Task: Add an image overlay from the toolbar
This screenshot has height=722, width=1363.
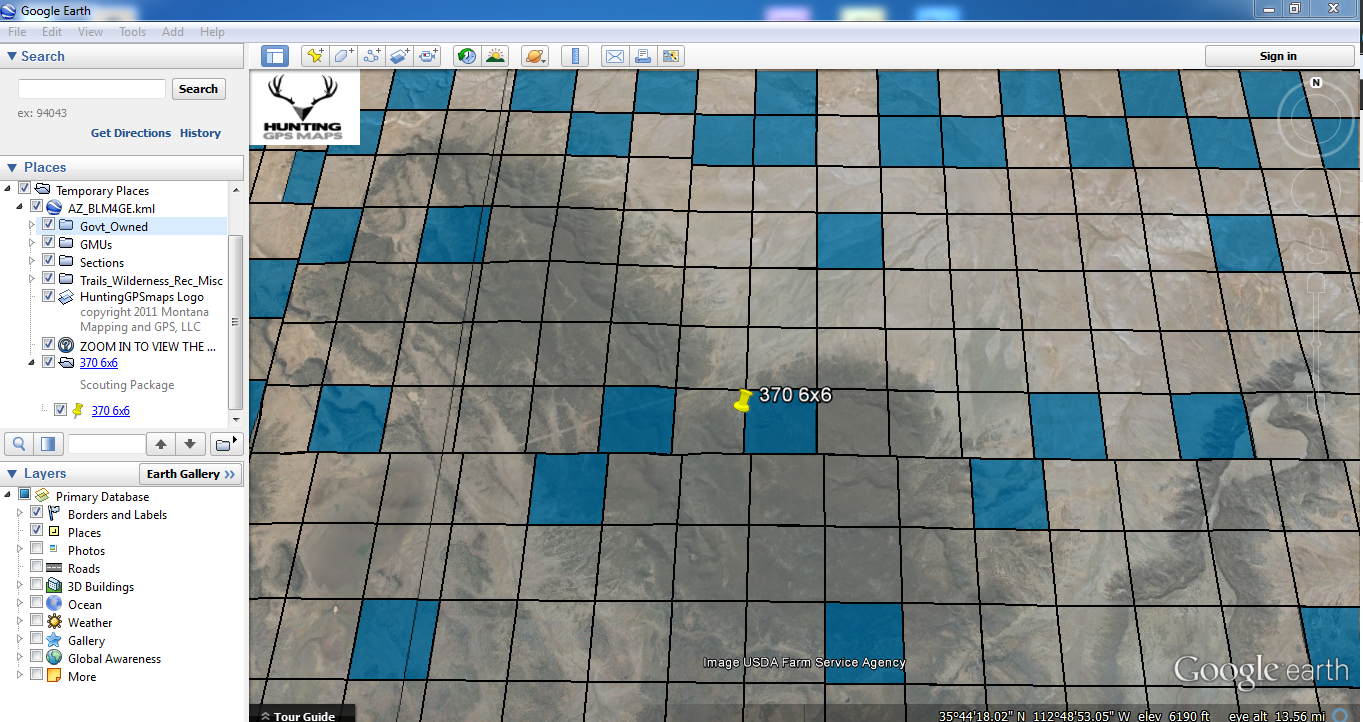Action: click(400, 56)
